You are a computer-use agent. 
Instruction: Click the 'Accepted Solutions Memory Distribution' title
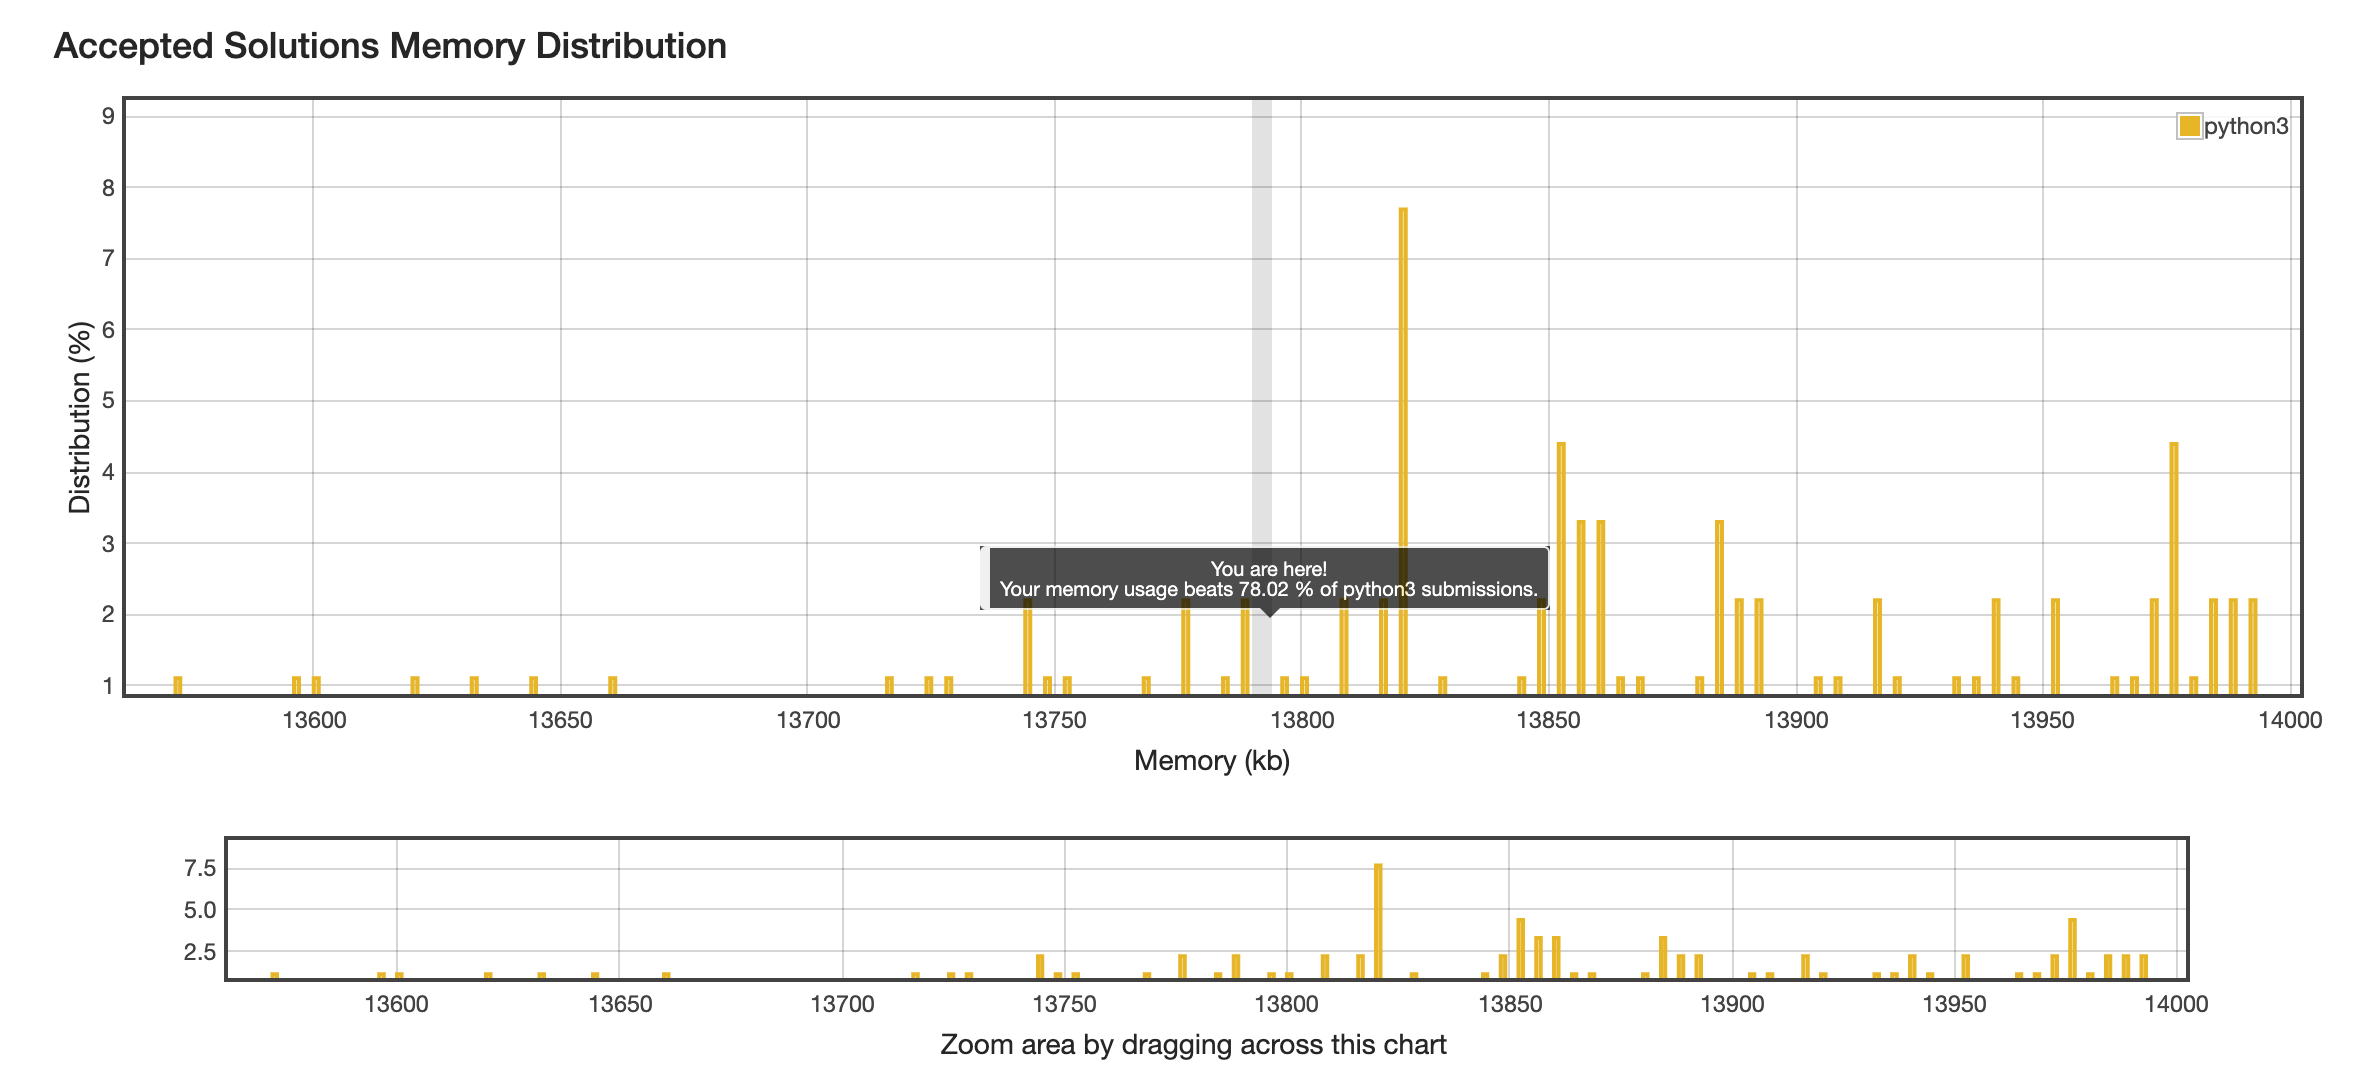point(390,46)
